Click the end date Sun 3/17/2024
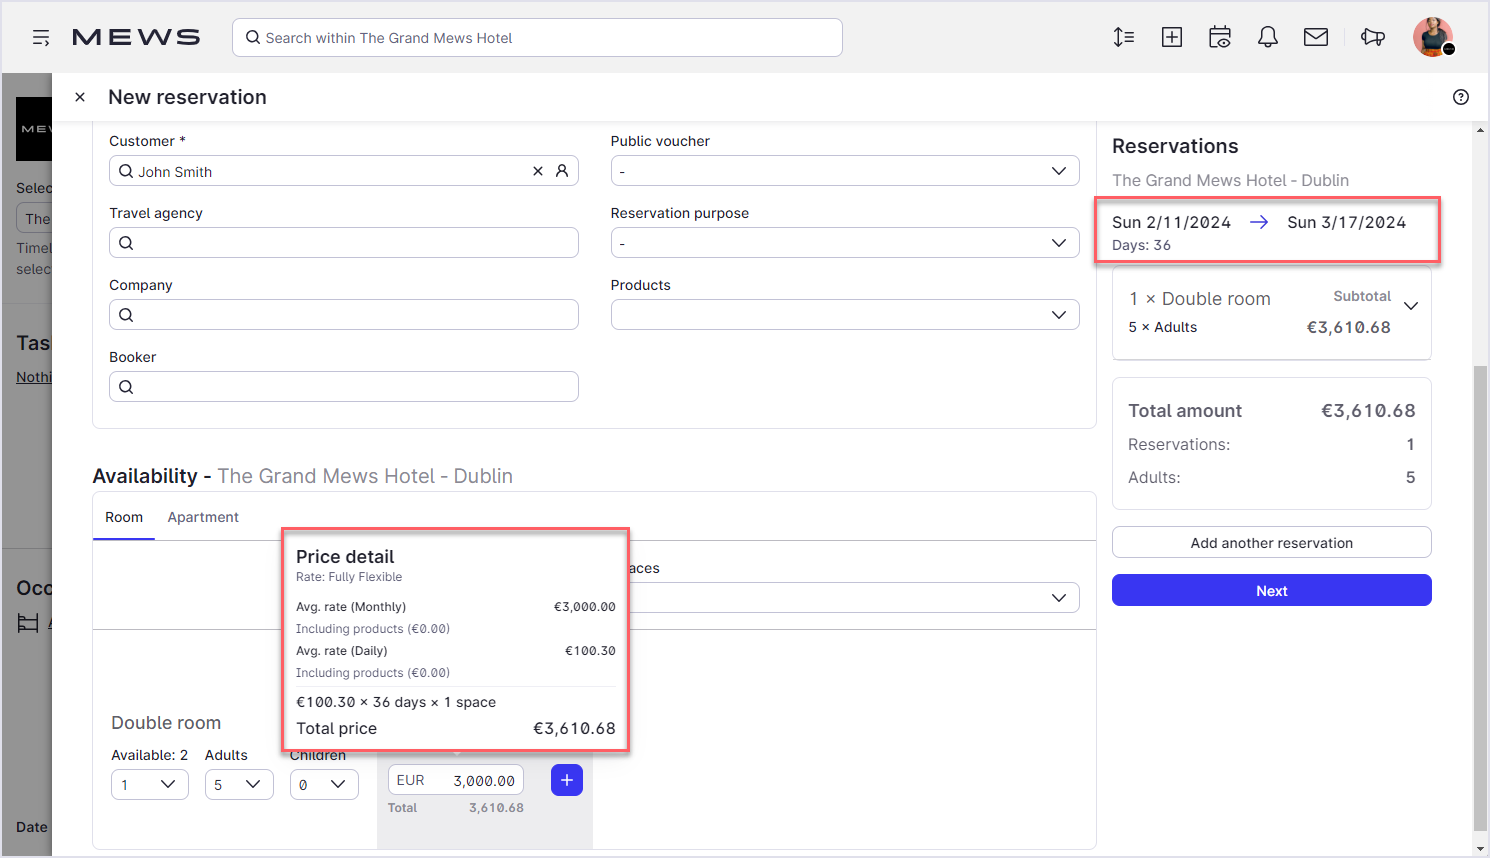The height and width of the screenshot is (858, 1490). [x=1346, y=222]
